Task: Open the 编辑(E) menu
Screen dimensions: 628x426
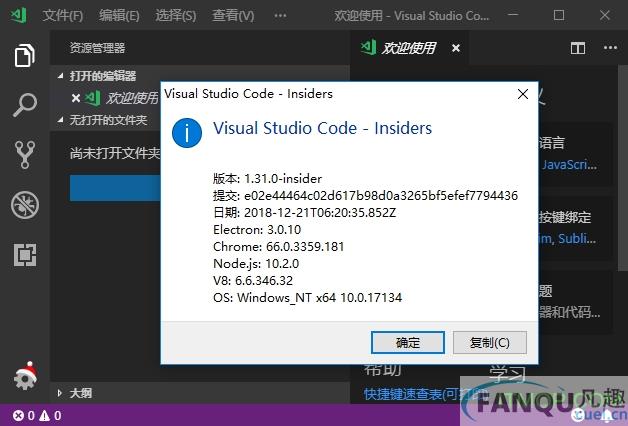Action: [x=119, y=16]
